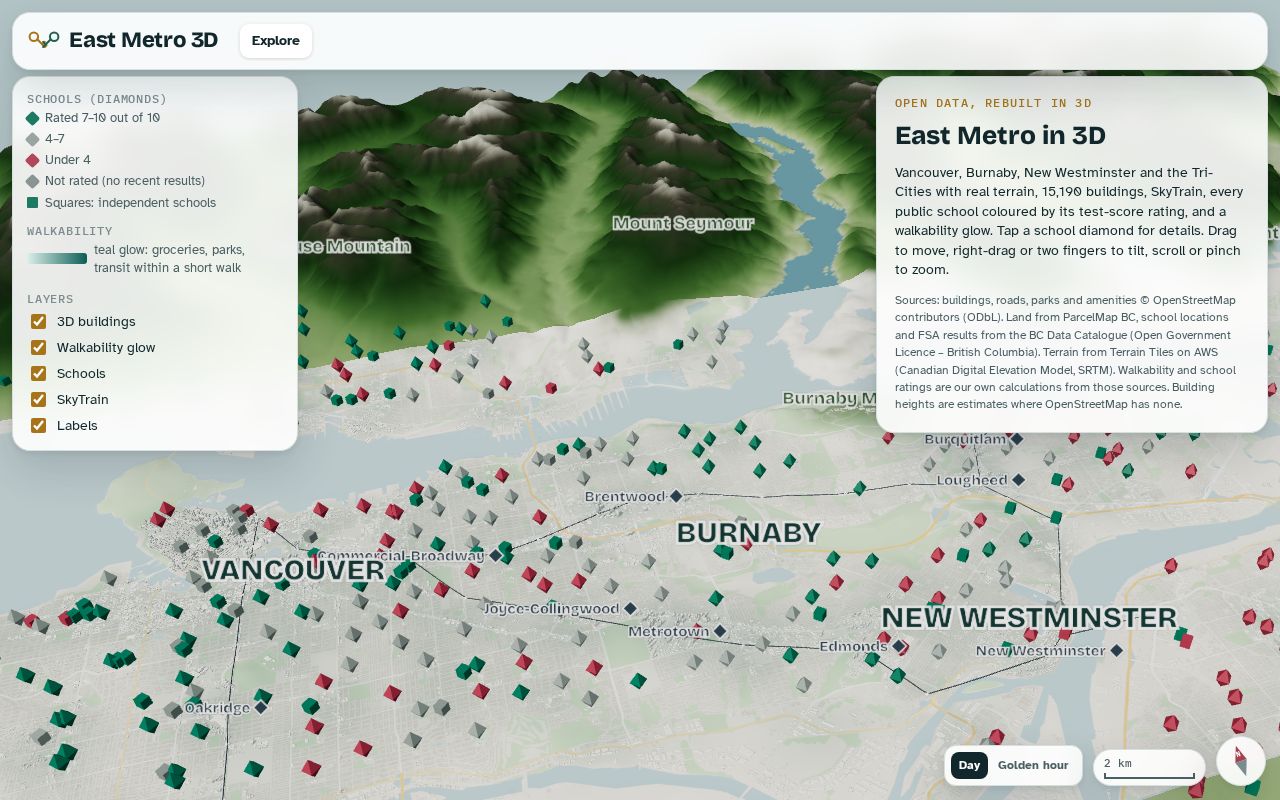1280x800 pixels.
Task: Select the Edmonds station marker
Action: (x=898, y=646)
